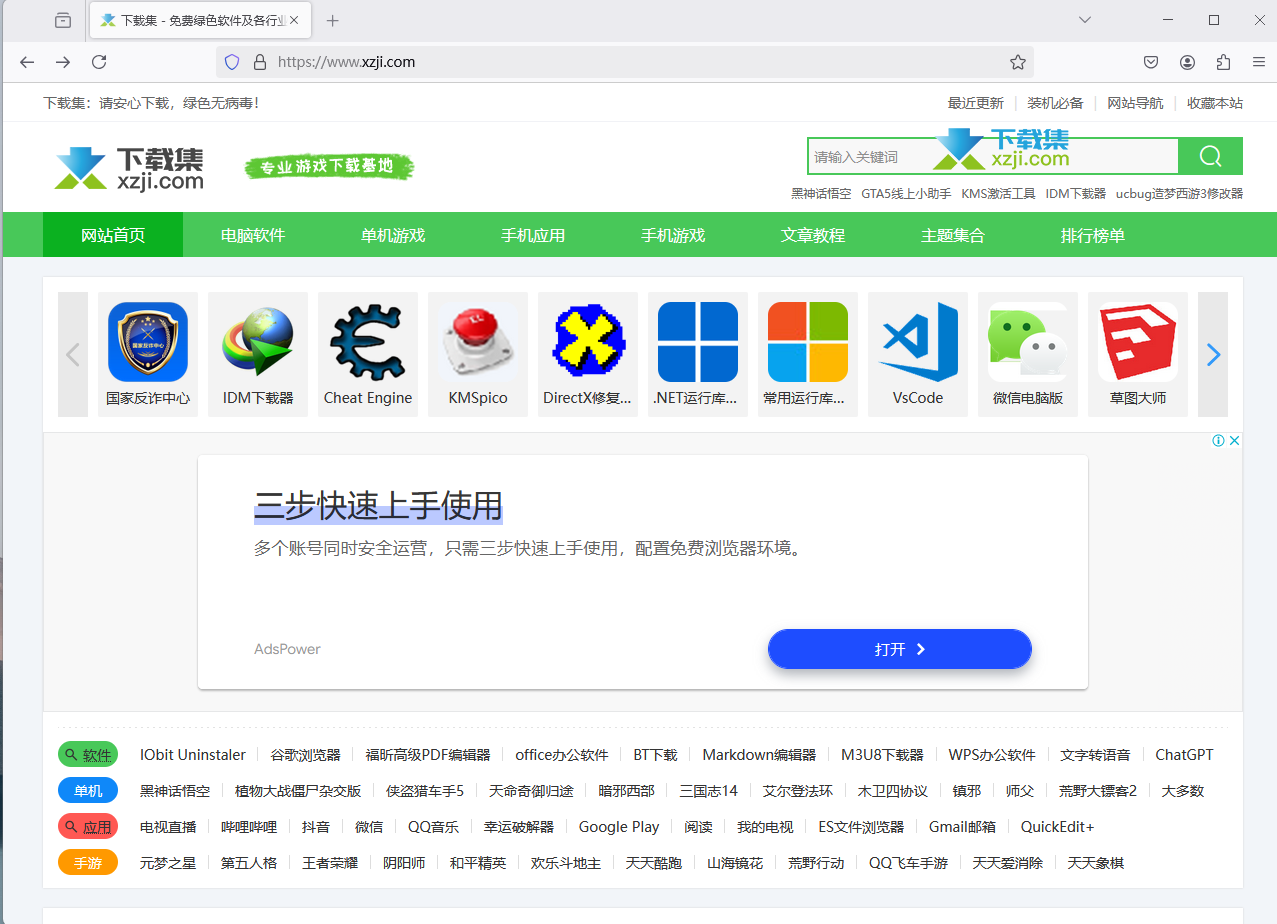Show previous apps with the left carousel arrow
Screen dimensions: 1277x924
[73, 354]
